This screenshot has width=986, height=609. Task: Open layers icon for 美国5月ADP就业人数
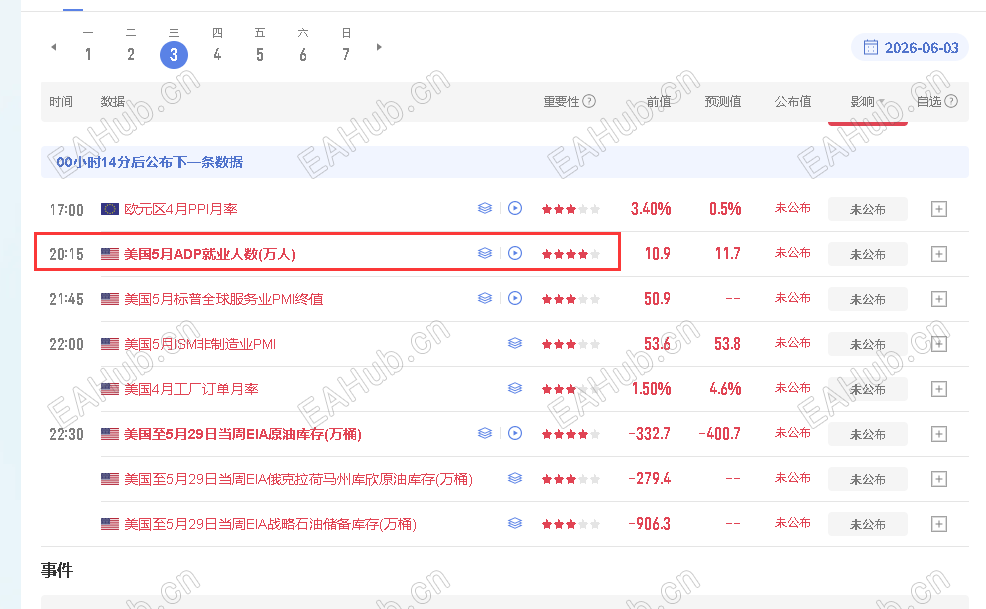click(x=485, y=254)
